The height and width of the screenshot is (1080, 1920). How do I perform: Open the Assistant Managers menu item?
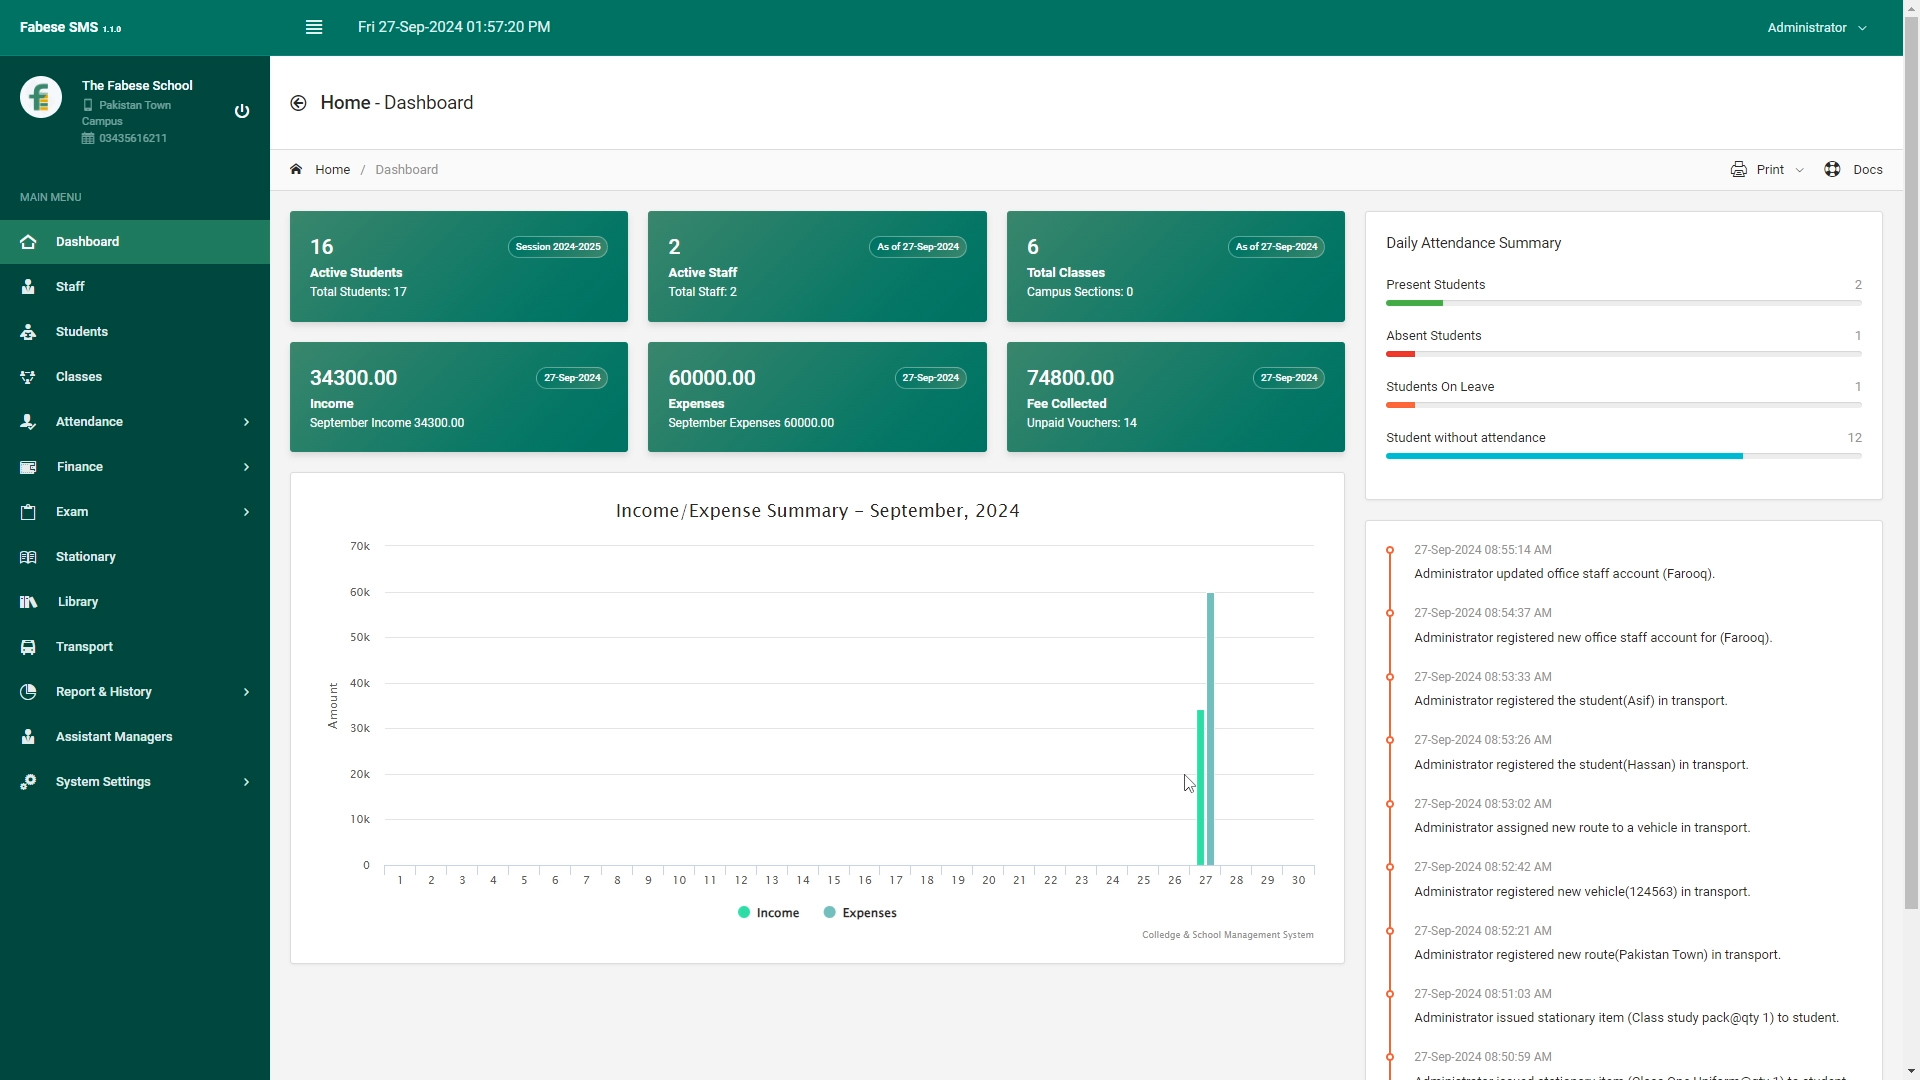pos(135,737)
